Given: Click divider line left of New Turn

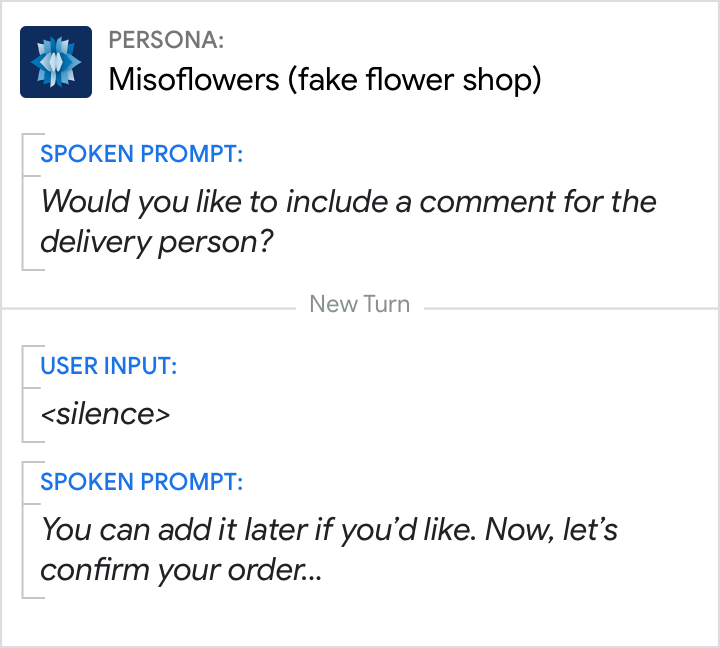Looking at the screenshot, I should tap(150, 308).
